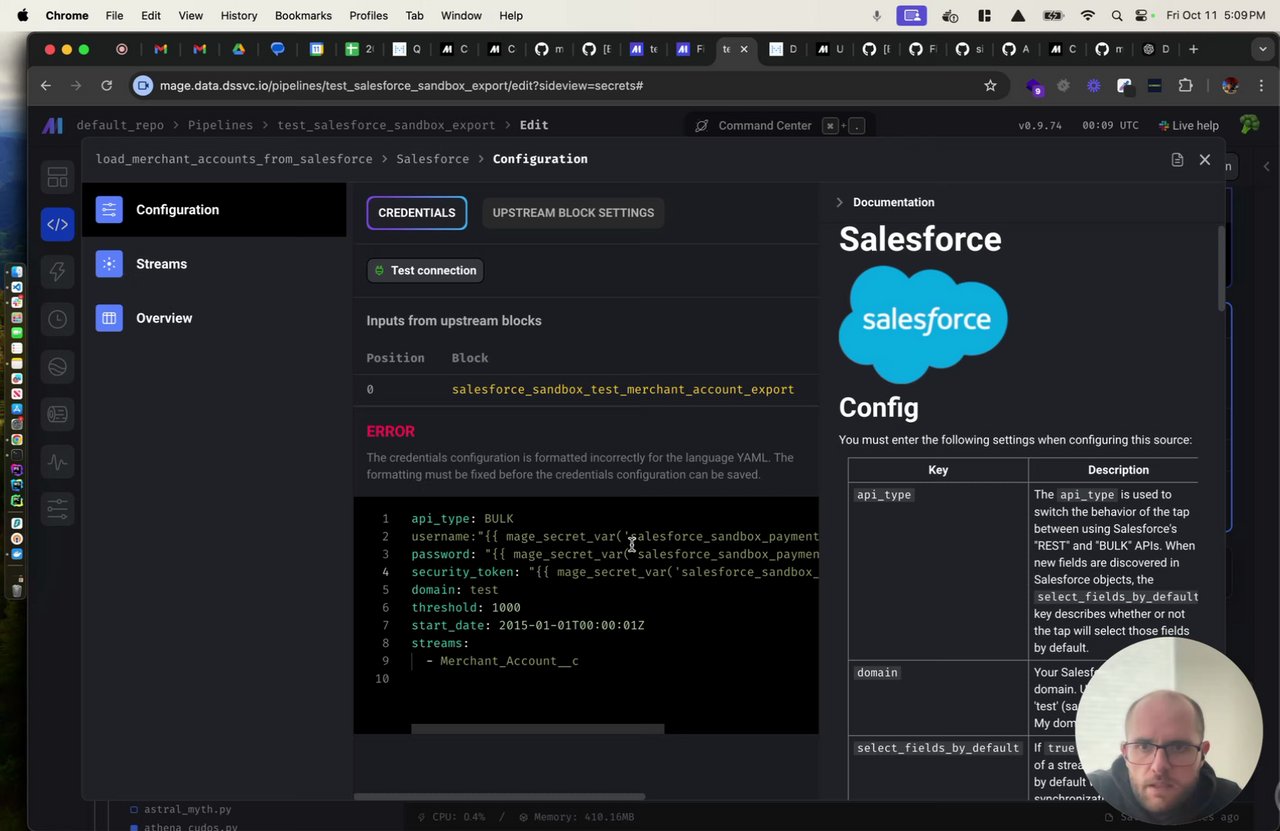The image size is (1280, 831).
Task: Click the Salesforce breadcrumb in dialog header
Action: [x=432, y=159]
